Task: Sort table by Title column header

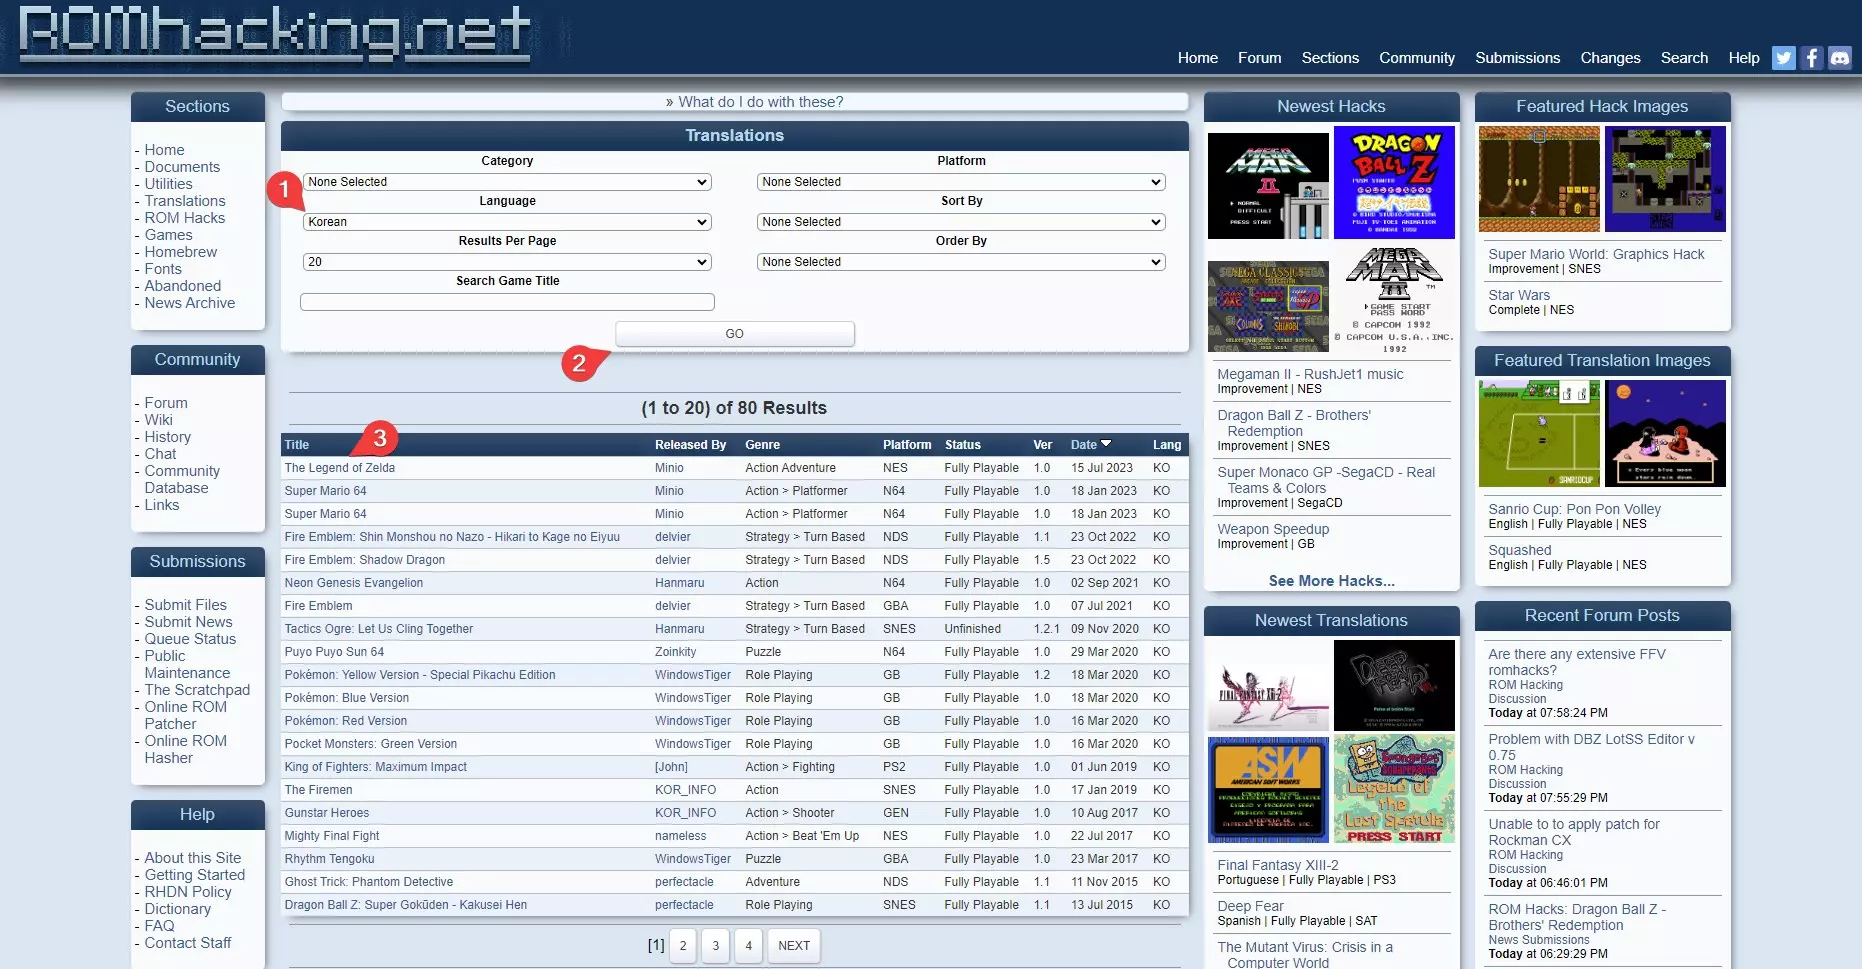Action: (297, 445)
